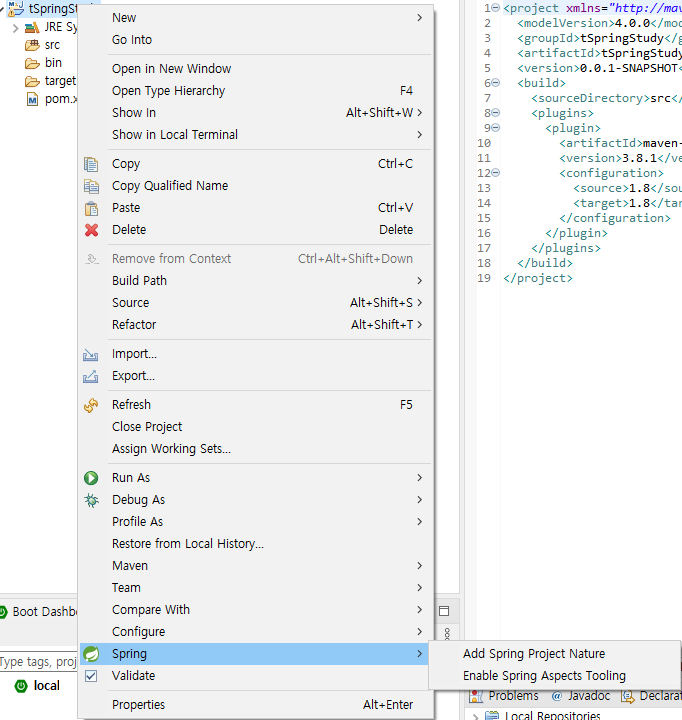Click the Export icon

point(90,377)
